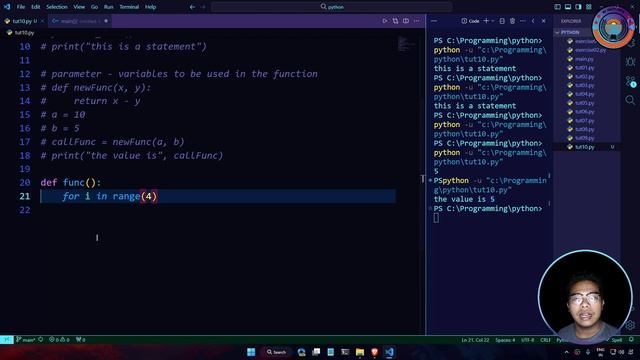Change end of line via CRLF
This screenshot has height=360, width=640.
tap(545, 340)
